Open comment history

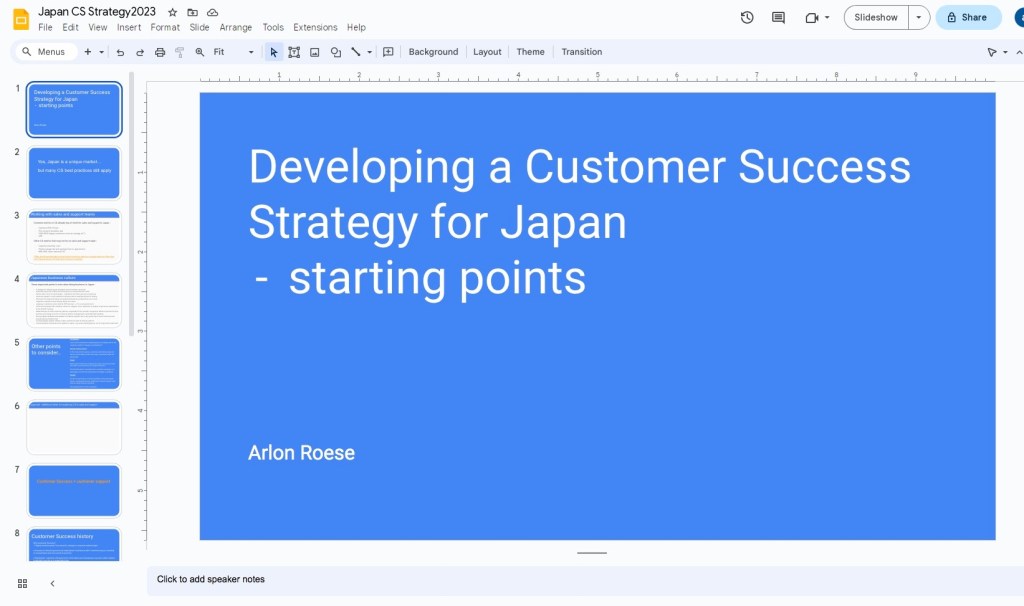[x=777, y=17]
